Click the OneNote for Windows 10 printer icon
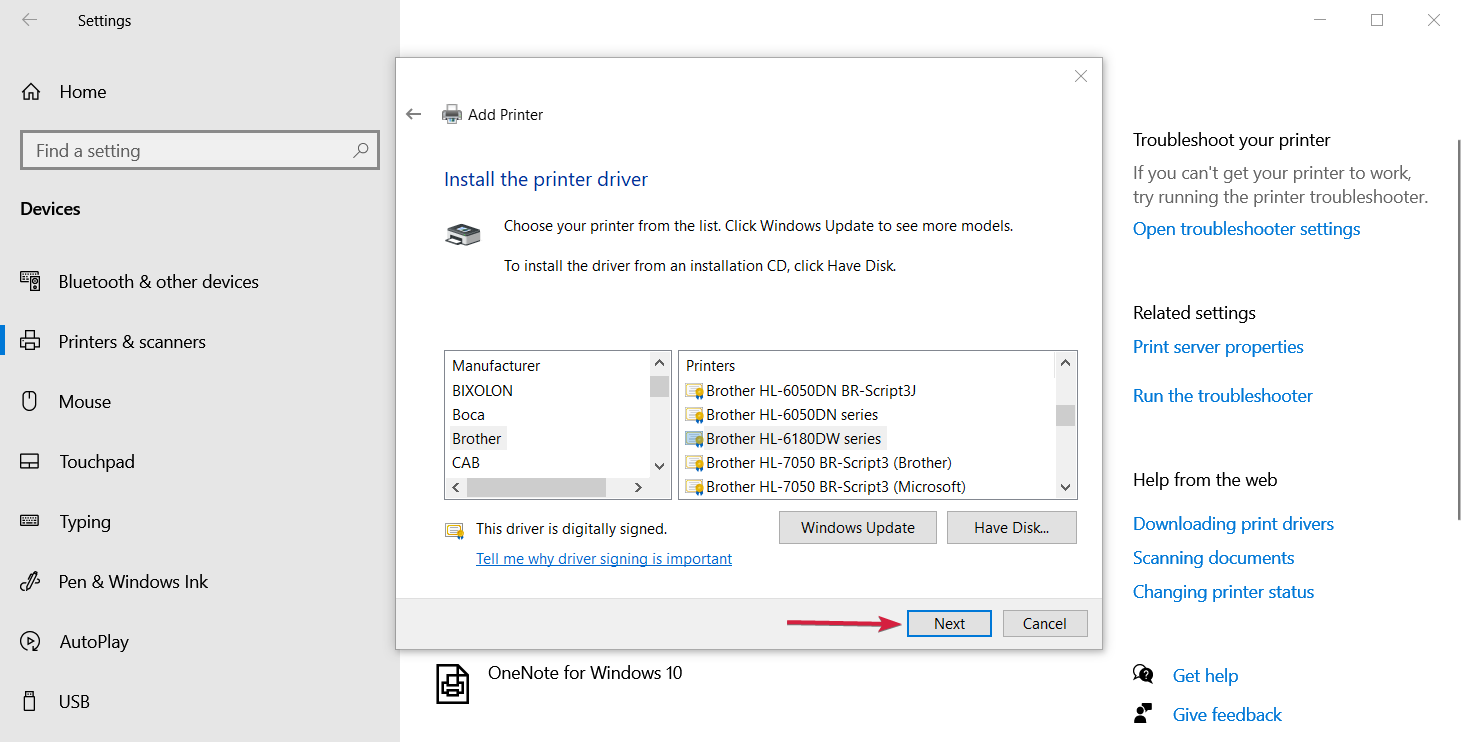The image size is (1463, 742). (x=453, y=683)
